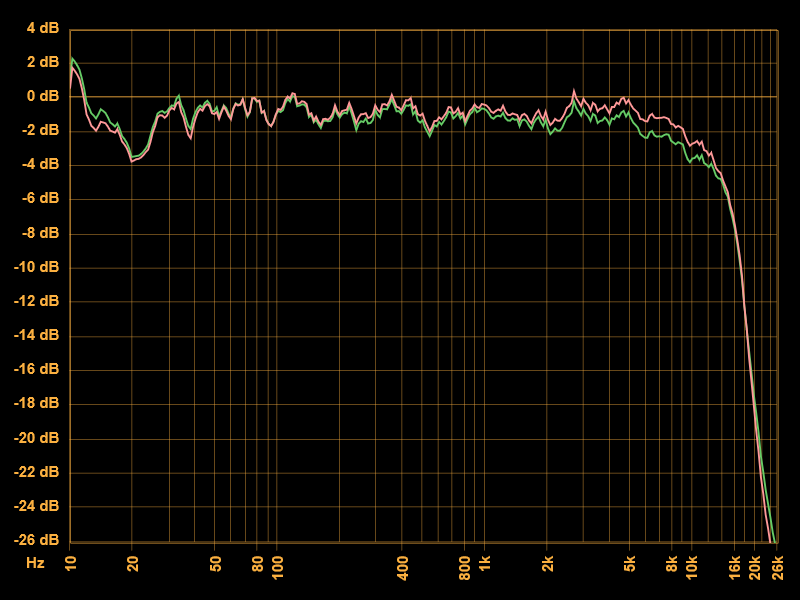800x600 pixels.
Task: Select the 1k frequency label
Action: click(485, 563)
